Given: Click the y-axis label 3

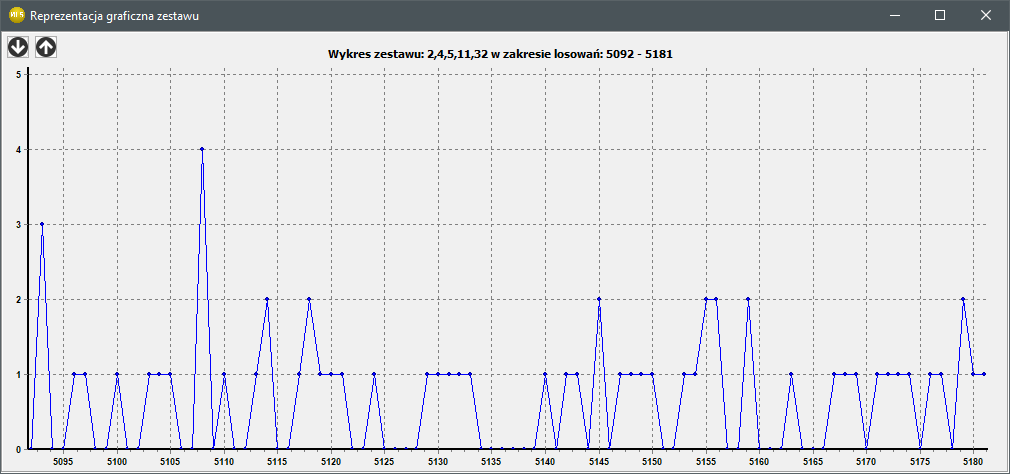Looking at the screenshot, I should (19, 224).
